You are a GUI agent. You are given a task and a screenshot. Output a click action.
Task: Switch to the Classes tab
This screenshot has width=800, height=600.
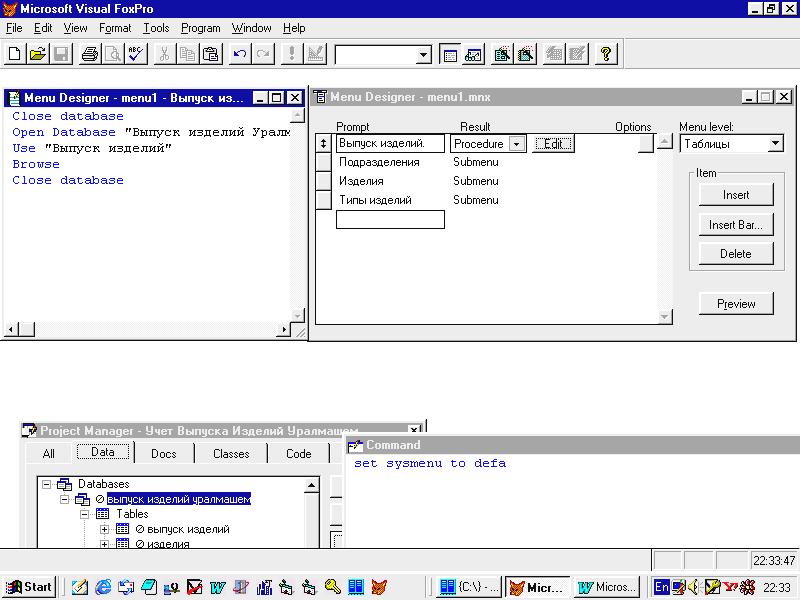point(231,454)
